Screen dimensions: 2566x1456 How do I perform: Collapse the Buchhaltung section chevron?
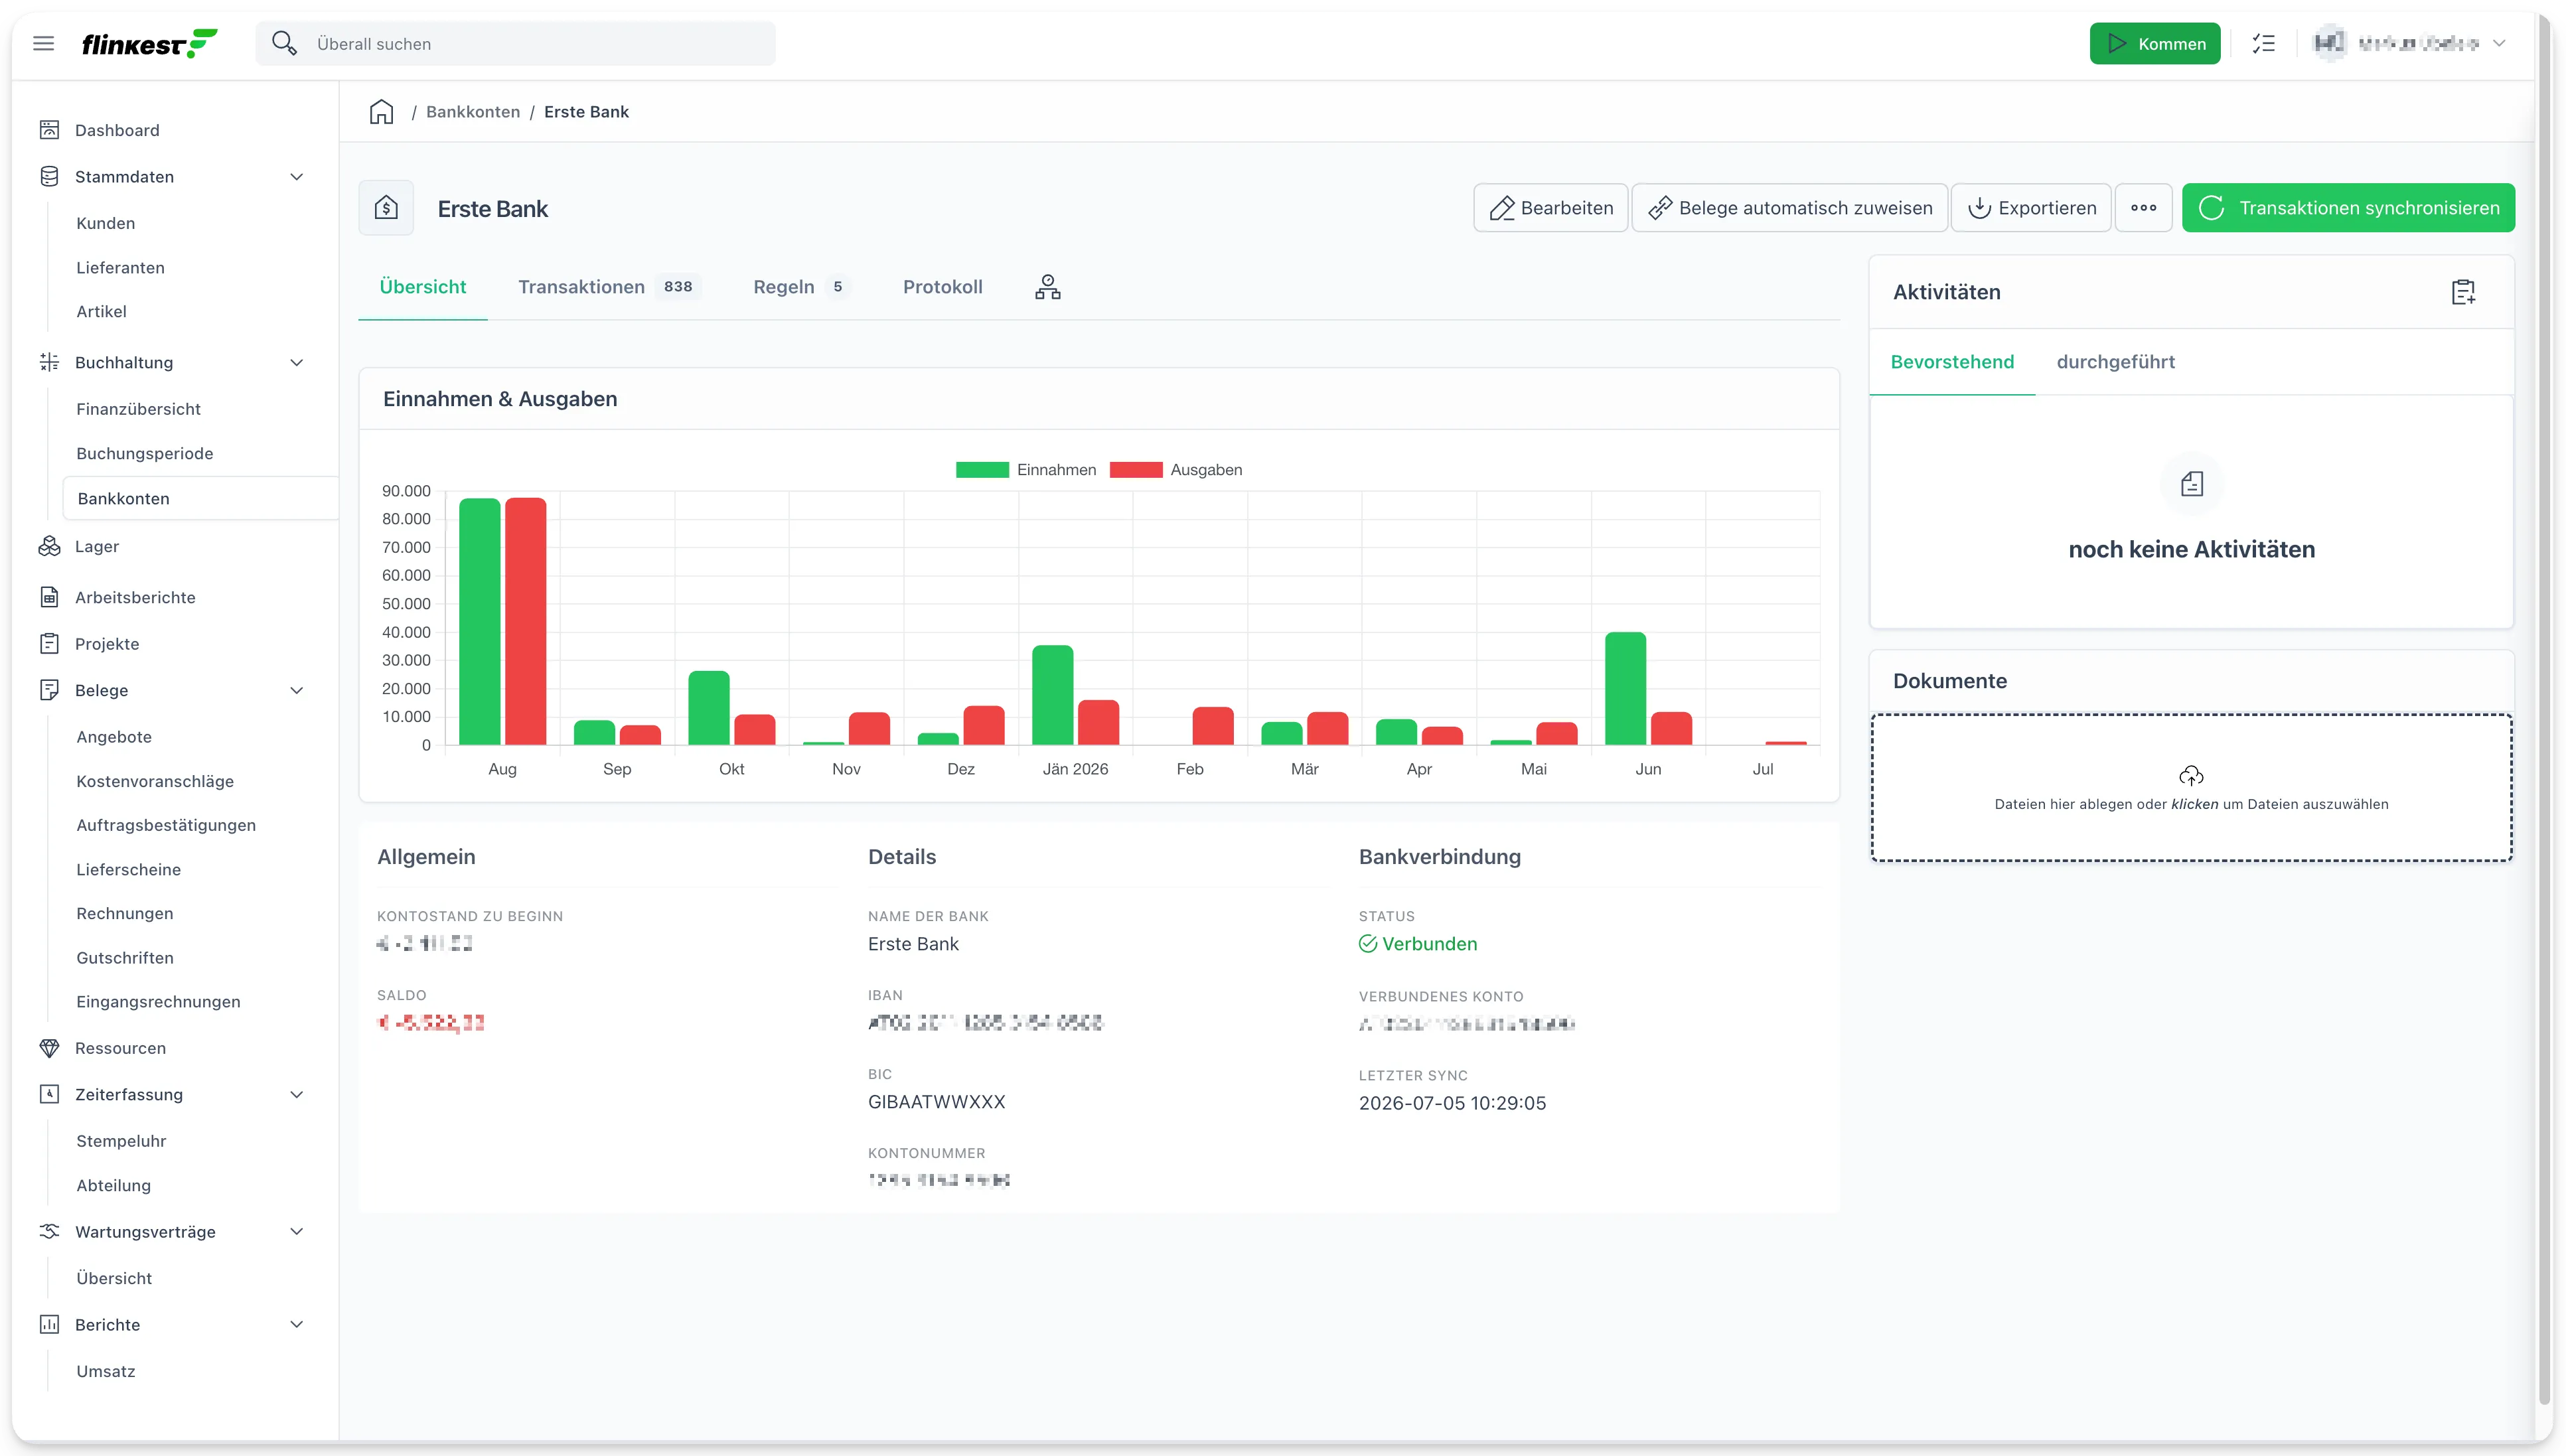point(296,363)
